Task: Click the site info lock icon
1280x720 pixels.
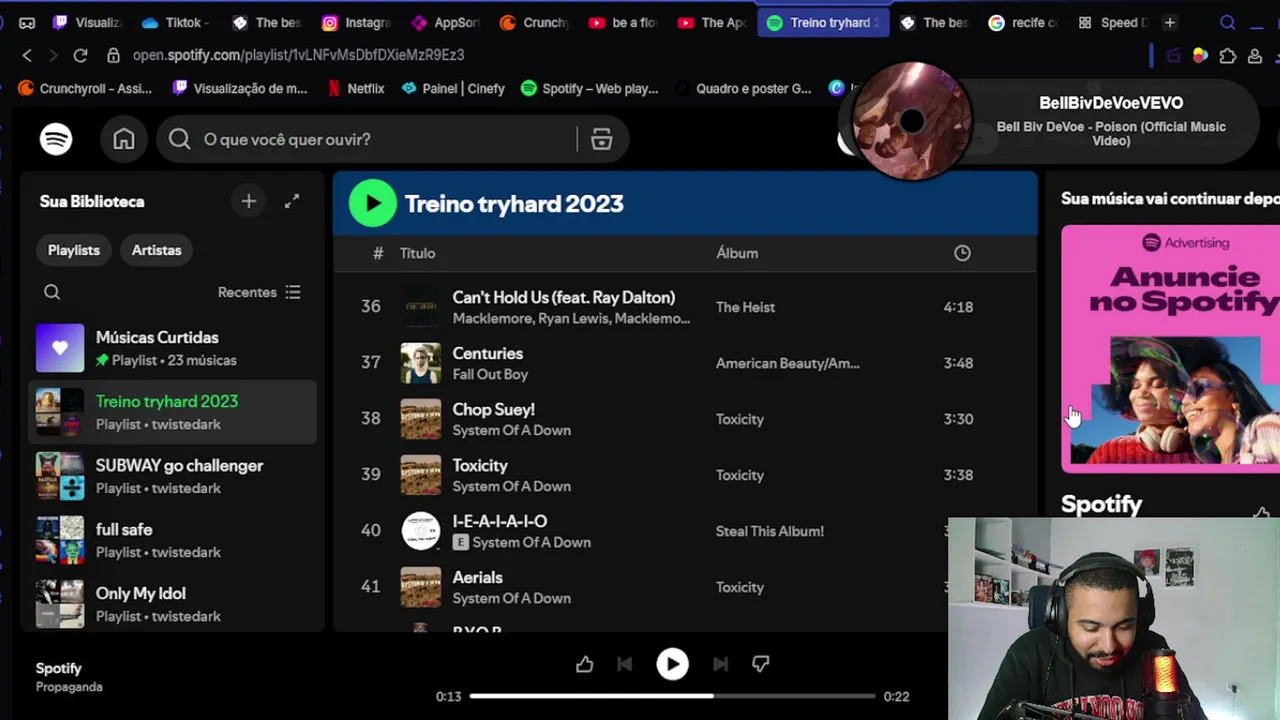Action: (114, 55)
